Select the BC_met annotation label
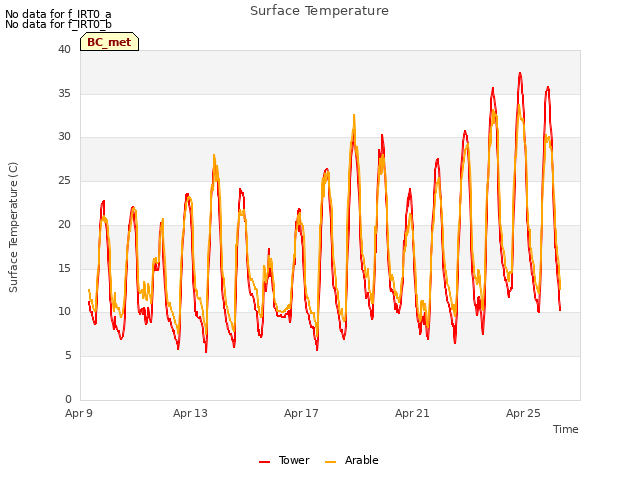This screenshot has height=480, width=640. [109, 42]
